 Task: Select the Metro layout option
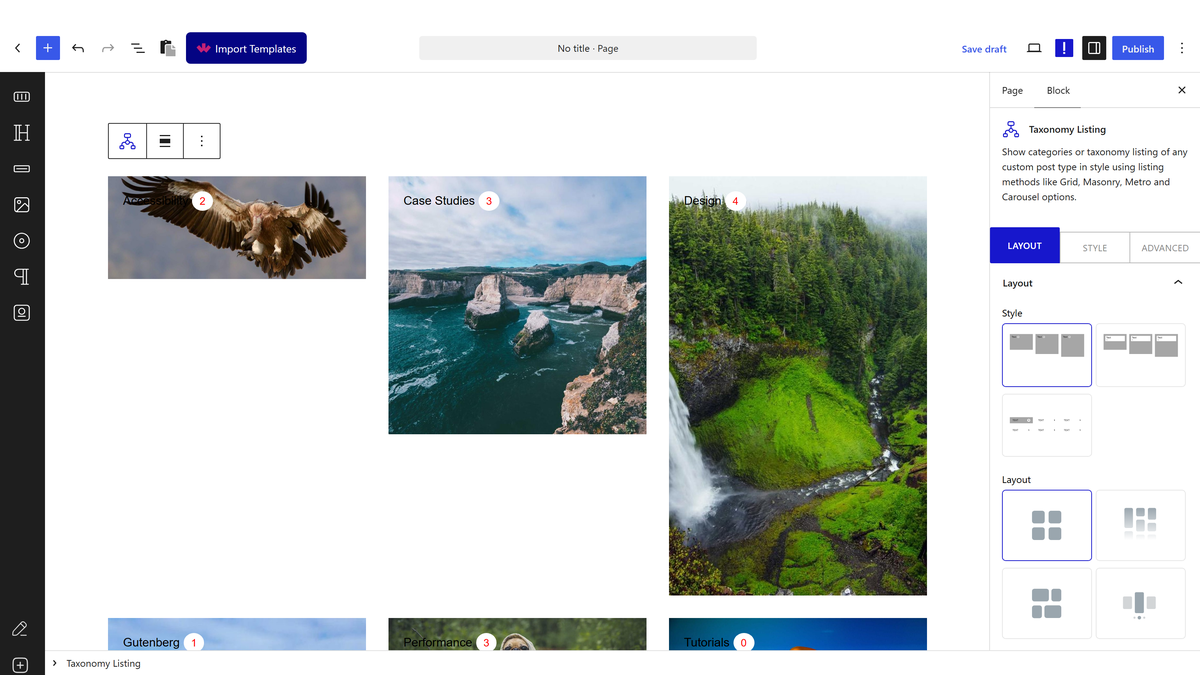(1047, 603)
